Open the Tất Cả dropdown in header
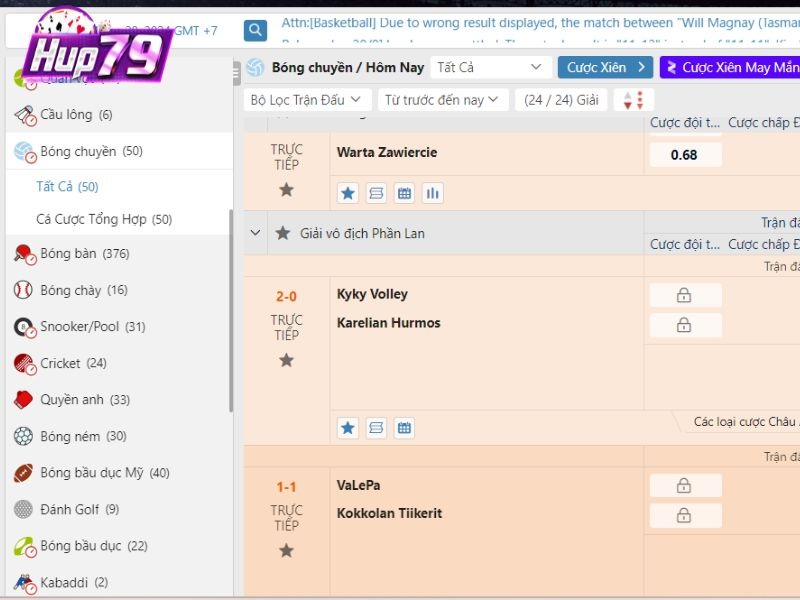The width and height of the screenshot is (800, 600). pos(490,67)
